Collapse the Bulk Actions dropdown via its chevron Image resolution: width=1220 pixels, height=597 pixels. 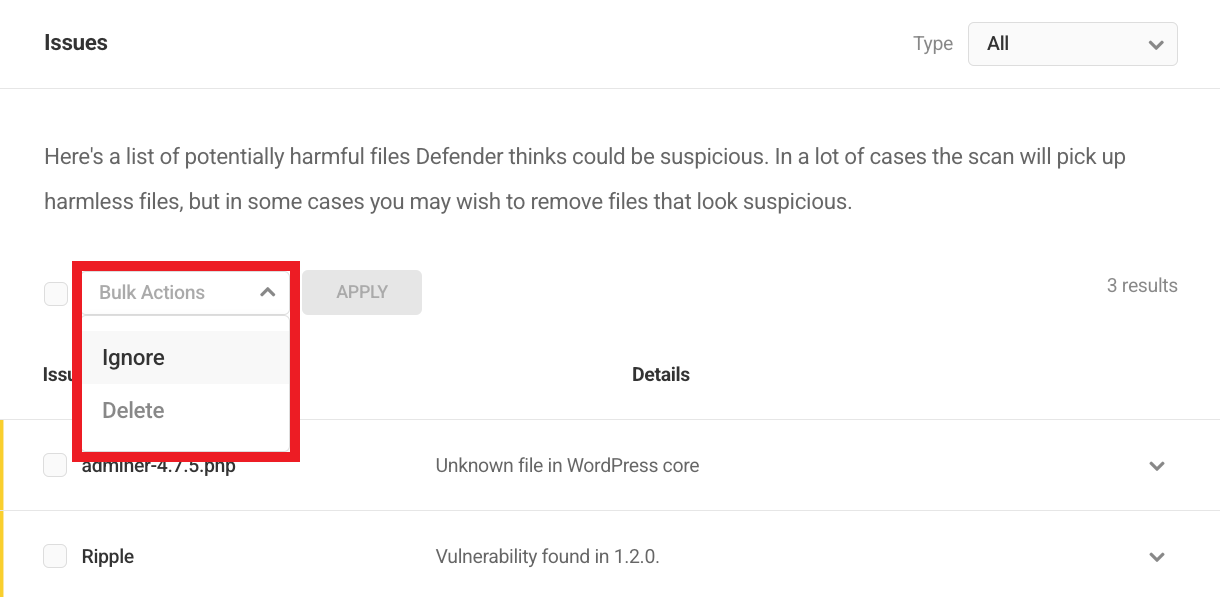267,292
